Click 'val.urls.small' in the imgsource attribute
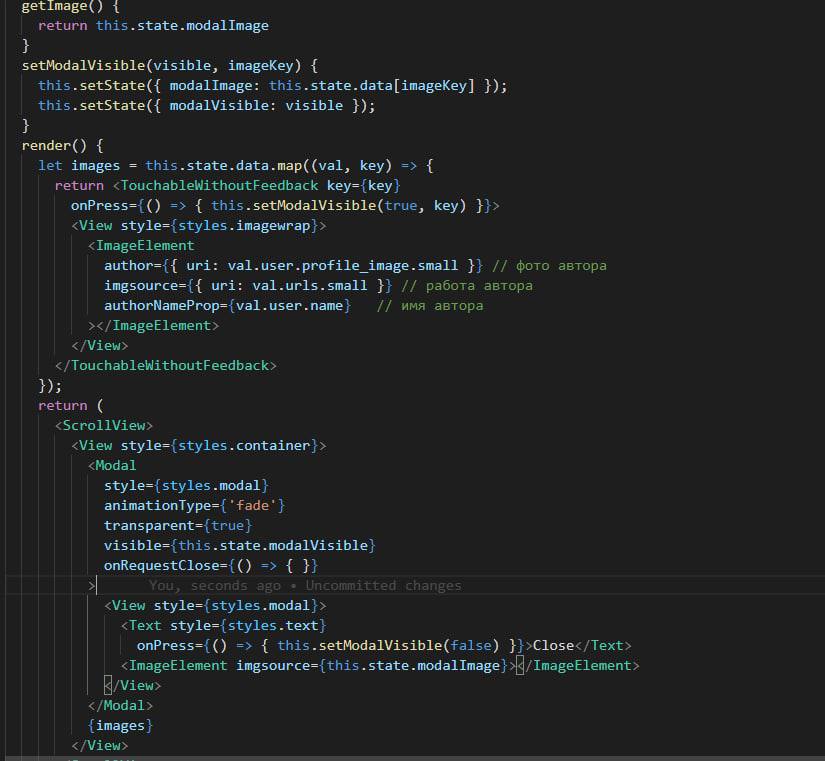The height and width of the screenshot is (761, 825). click(x=309, y=286)
